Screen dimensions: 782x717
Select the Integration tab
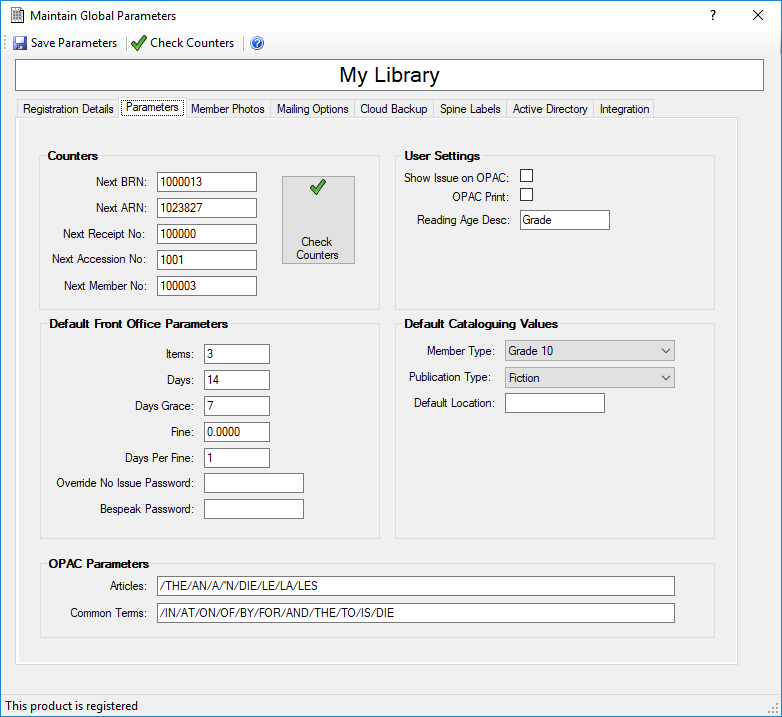[624, 109]
